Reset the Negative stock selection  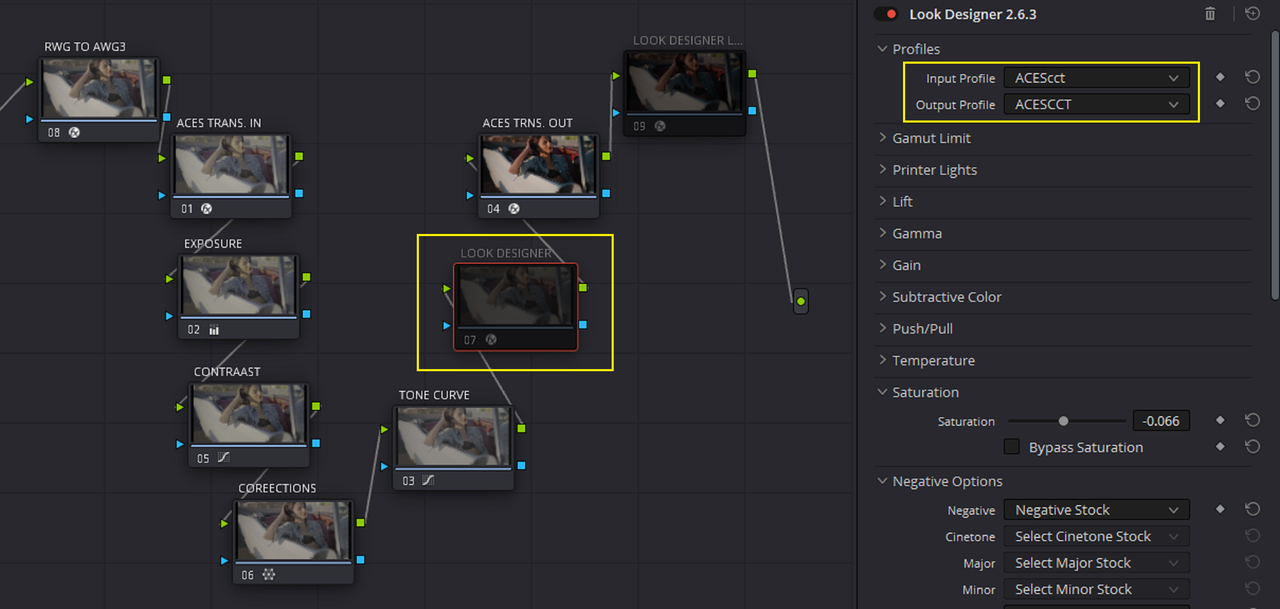[1252, 509]
